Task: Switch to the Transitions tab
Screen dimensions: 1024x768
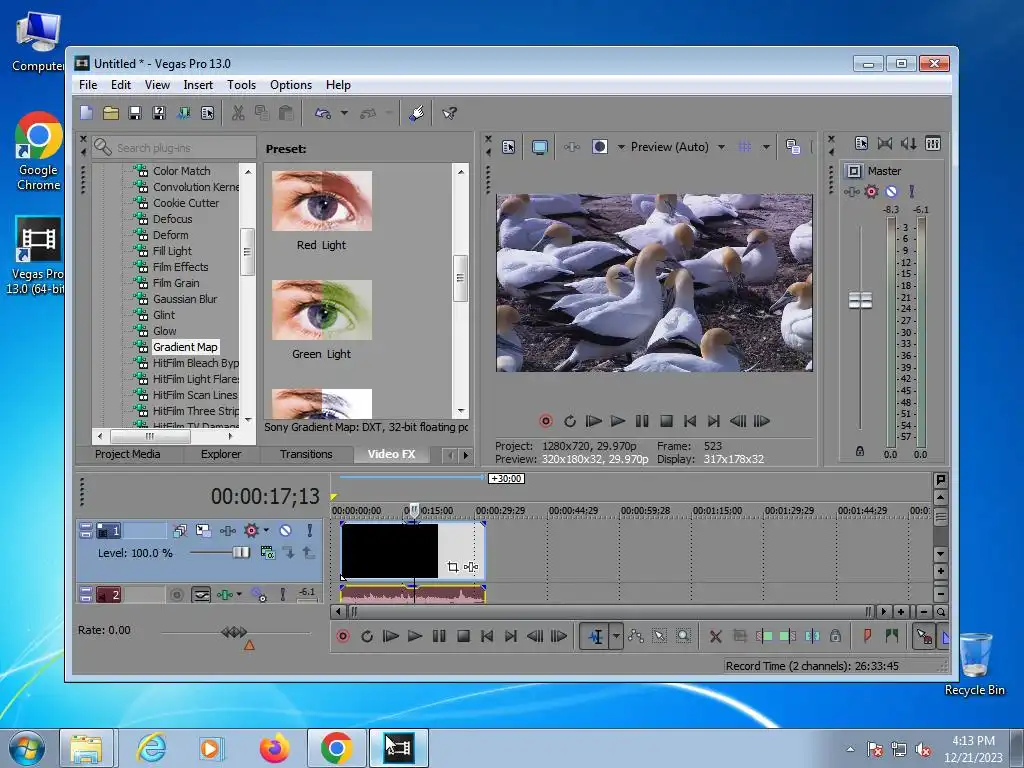Action: 306,455
